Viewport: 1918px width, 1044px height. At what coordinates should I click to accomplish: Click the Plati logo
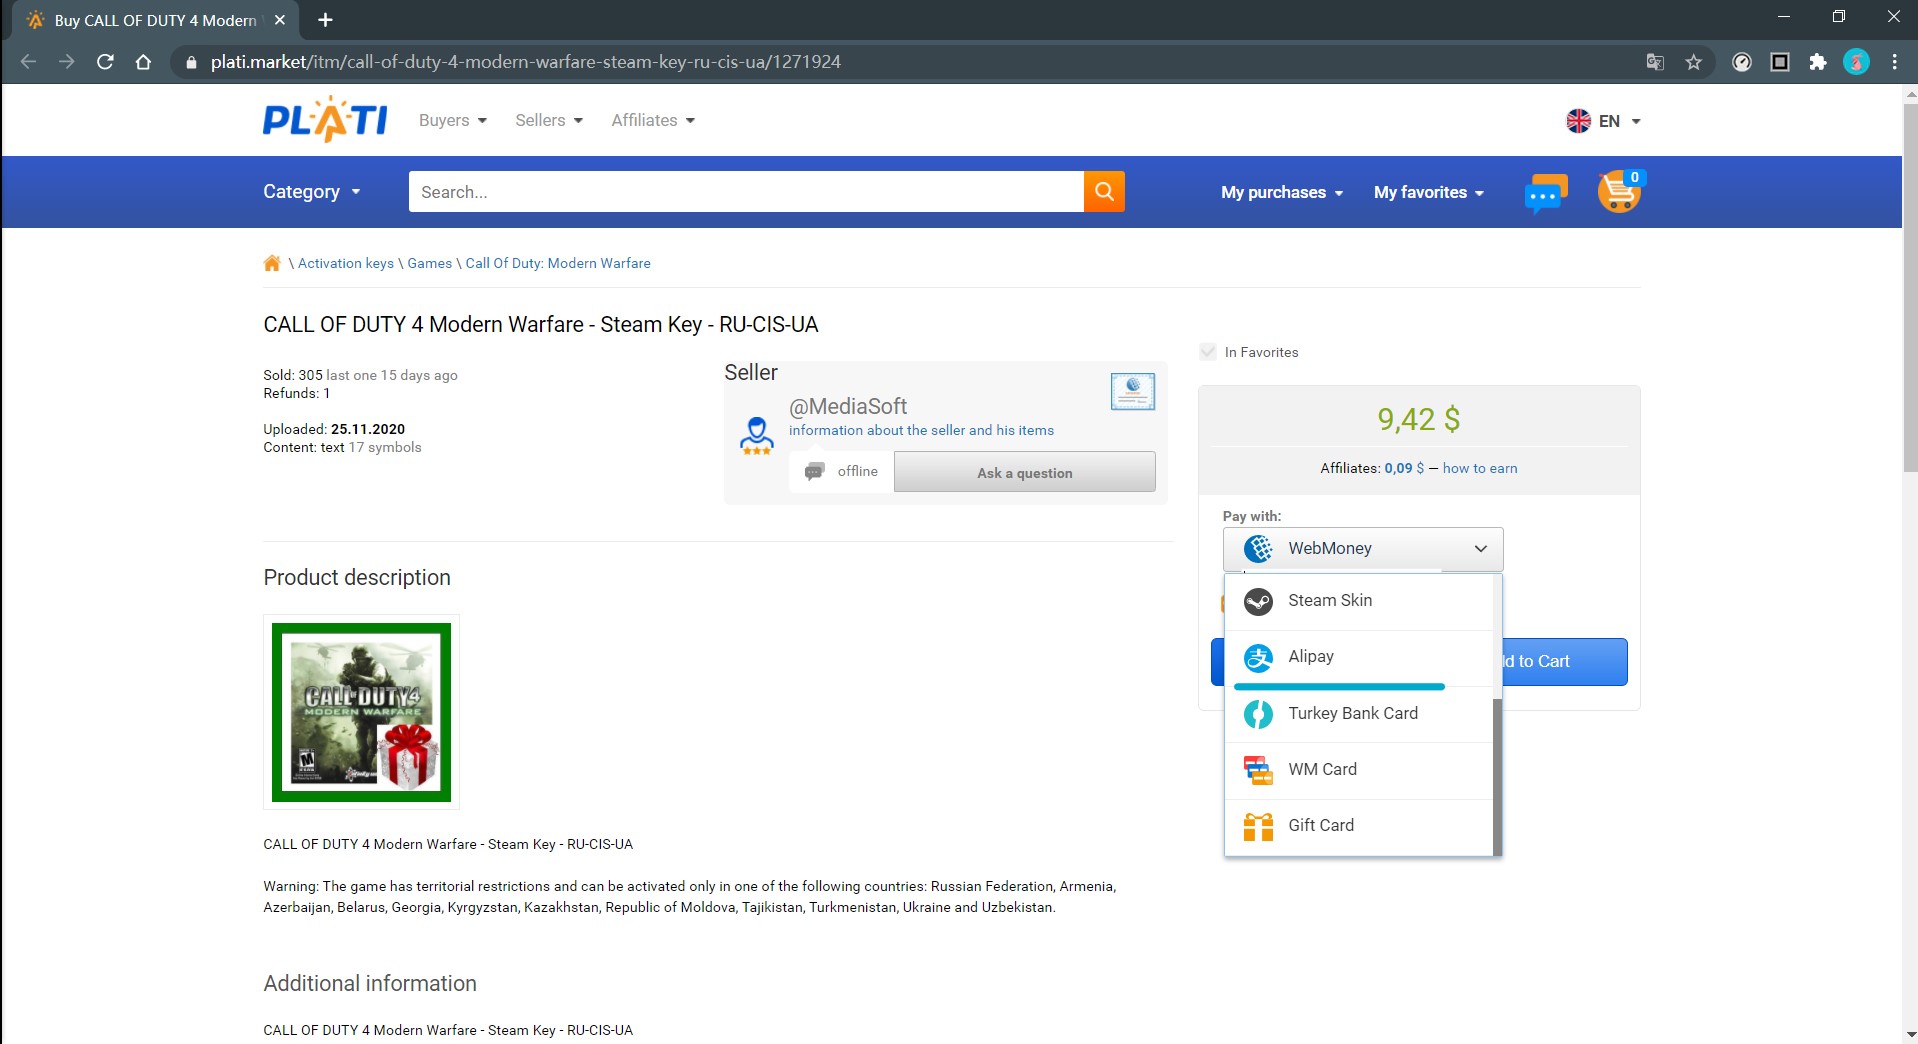tap(325, 120)
